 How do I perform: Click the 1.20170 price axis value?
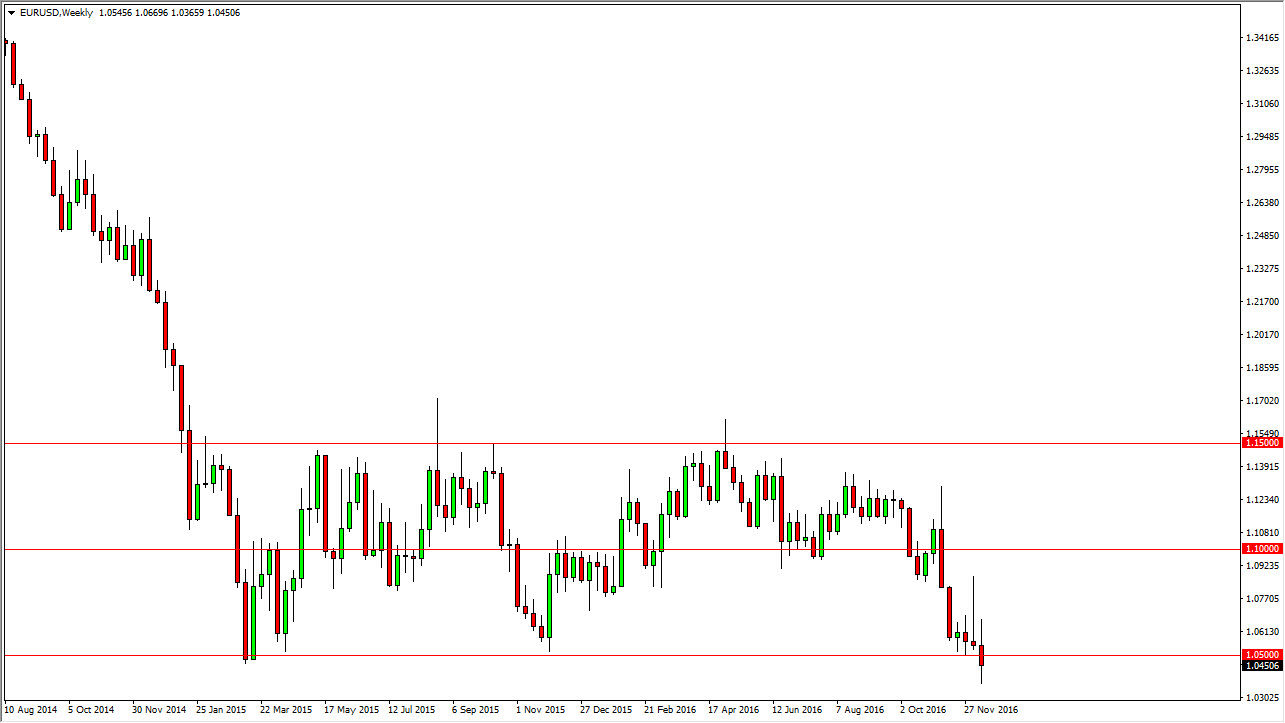point(1262,335)
